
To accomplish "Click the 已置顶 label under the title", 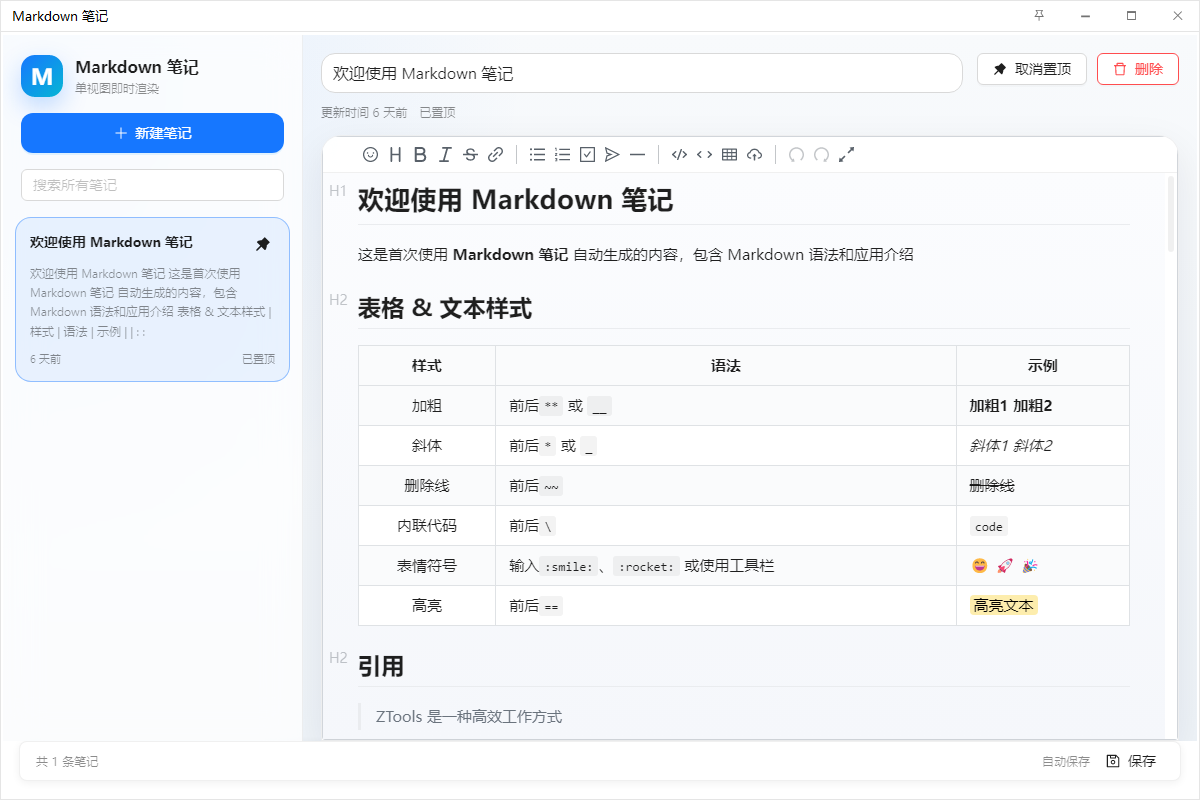I will [437, 113].
